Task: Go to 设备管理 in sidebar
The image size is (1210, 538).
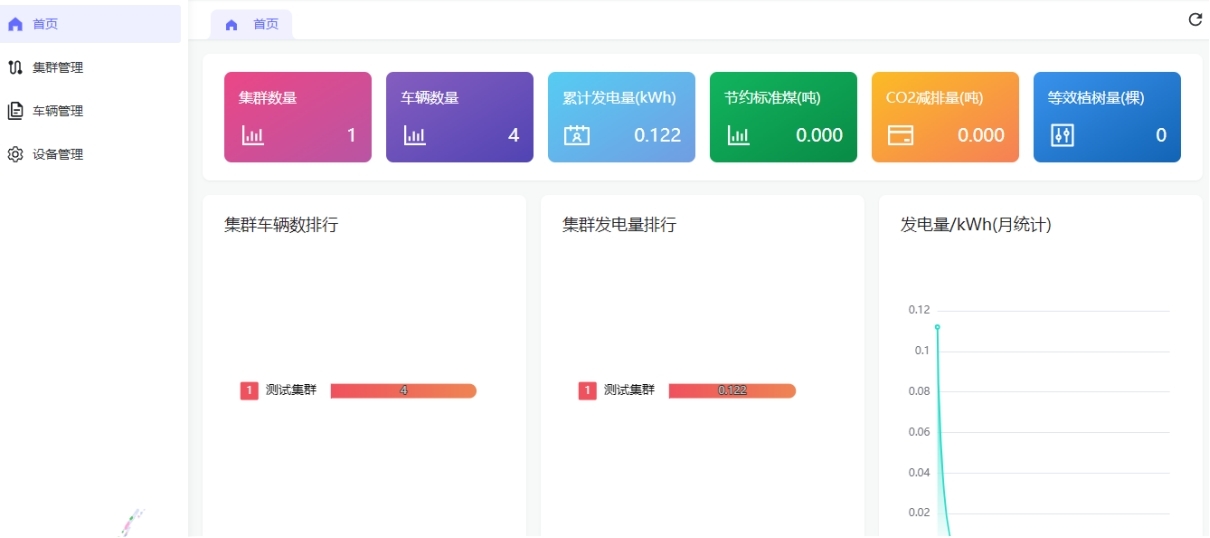Action: pyautogui.click(x=58, y=154)
